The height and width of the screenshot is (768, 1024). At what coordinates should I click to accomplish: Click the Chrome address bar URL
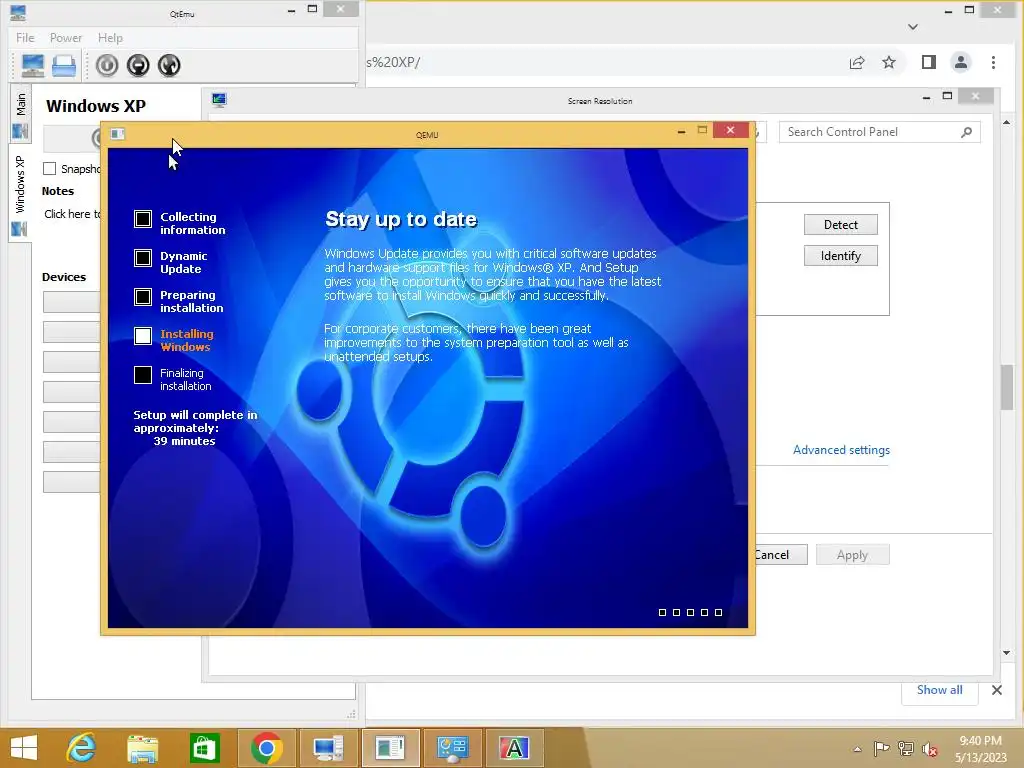point(393,63)
